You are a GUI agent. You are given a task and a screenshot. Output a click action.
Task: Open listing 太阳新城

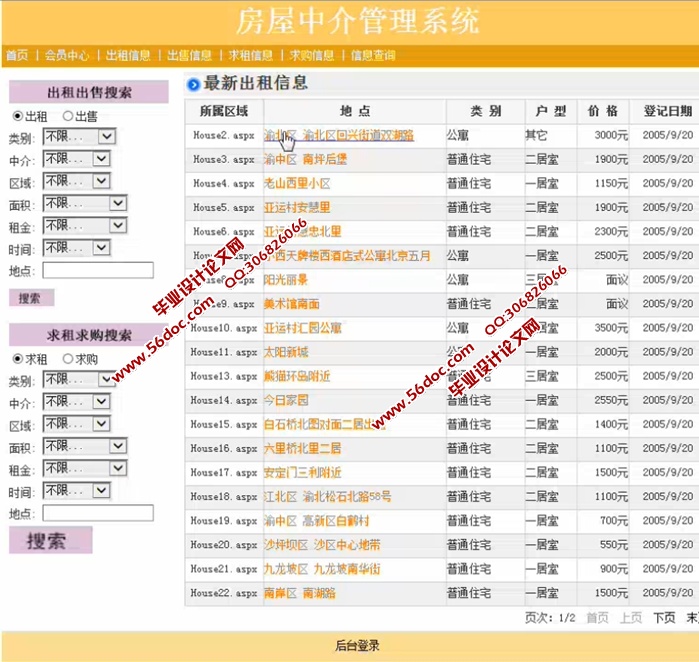[x=286, y=352]
